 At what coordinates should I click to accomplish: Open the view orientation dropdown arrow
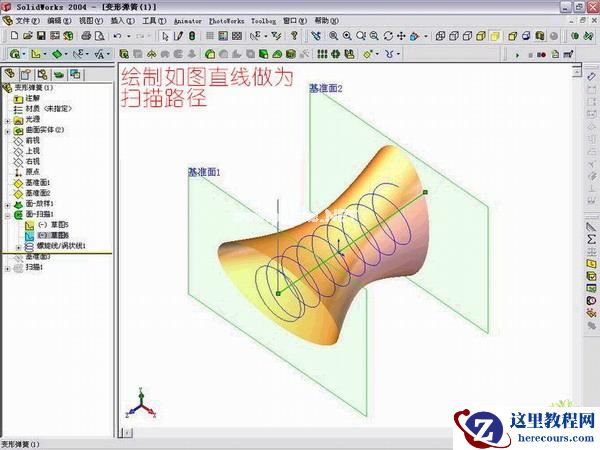[x=426, y=36]
